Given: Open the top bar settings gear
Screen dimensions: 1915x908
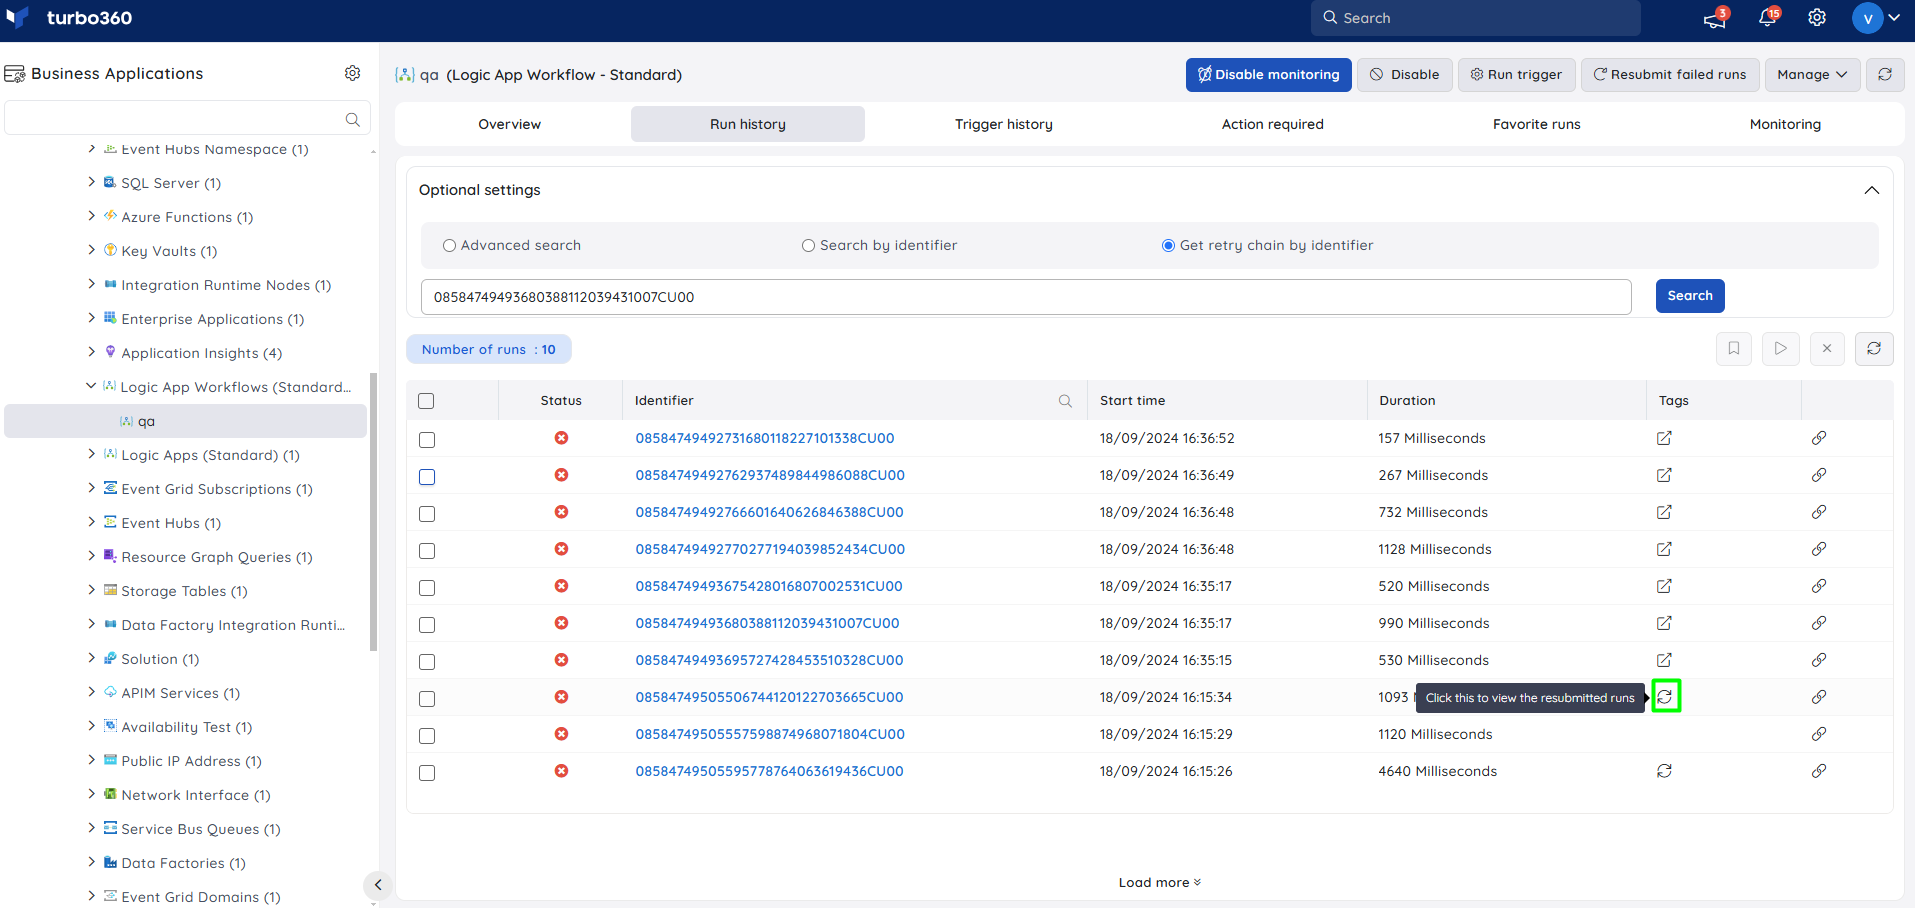Looking at the screenshot, I should [1817, 18].
